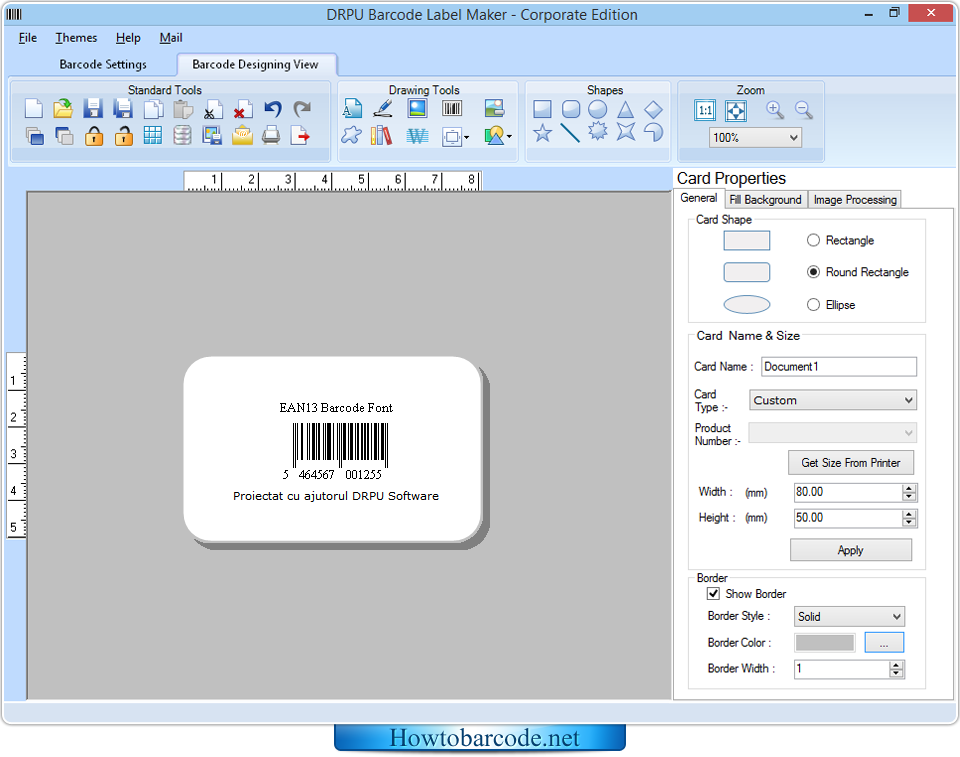Open the card frame tool dropdown arrow

tap(467, 137)
